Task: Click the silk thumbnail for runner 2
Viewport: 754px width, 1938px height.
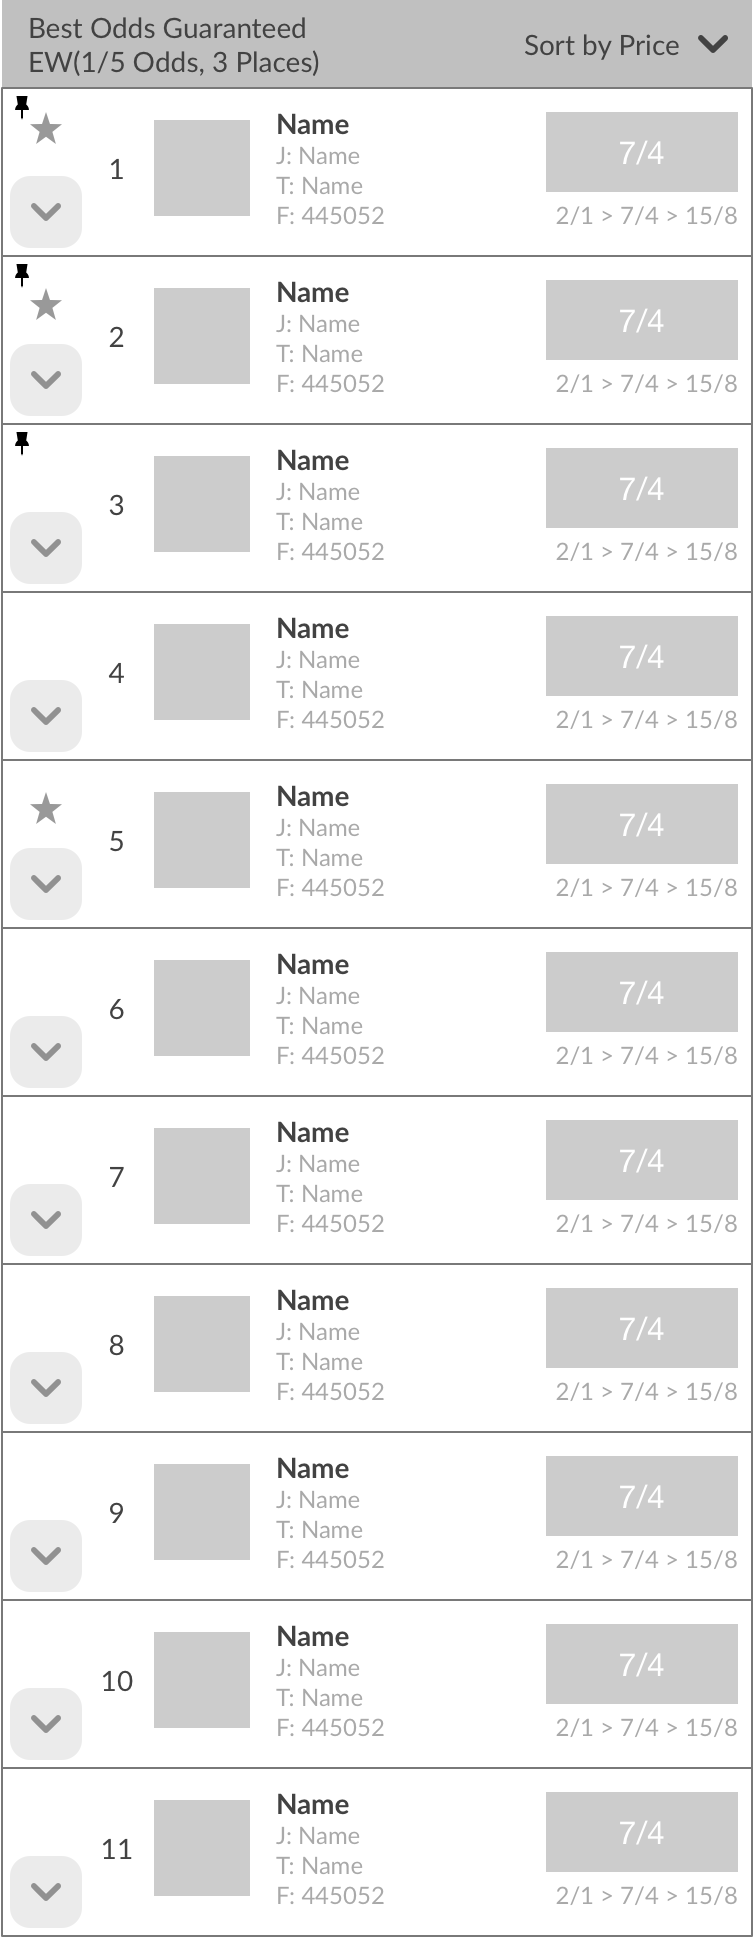Action: (202, 336)
